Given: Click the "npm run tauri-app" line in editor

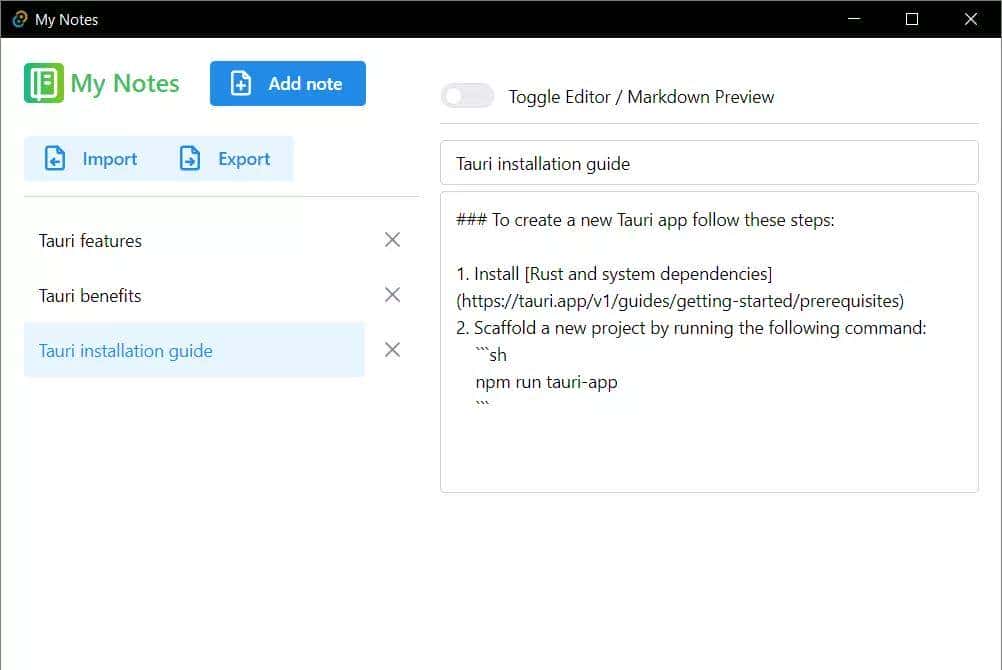Looking at the screenshot, I should 546,382.
